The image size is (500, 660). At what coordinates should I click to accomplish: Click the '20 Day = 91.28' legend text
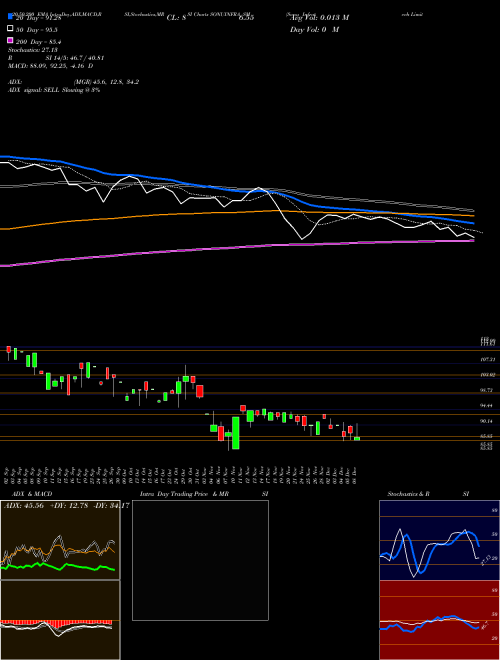pyautogui.click(x=39, y=18)
